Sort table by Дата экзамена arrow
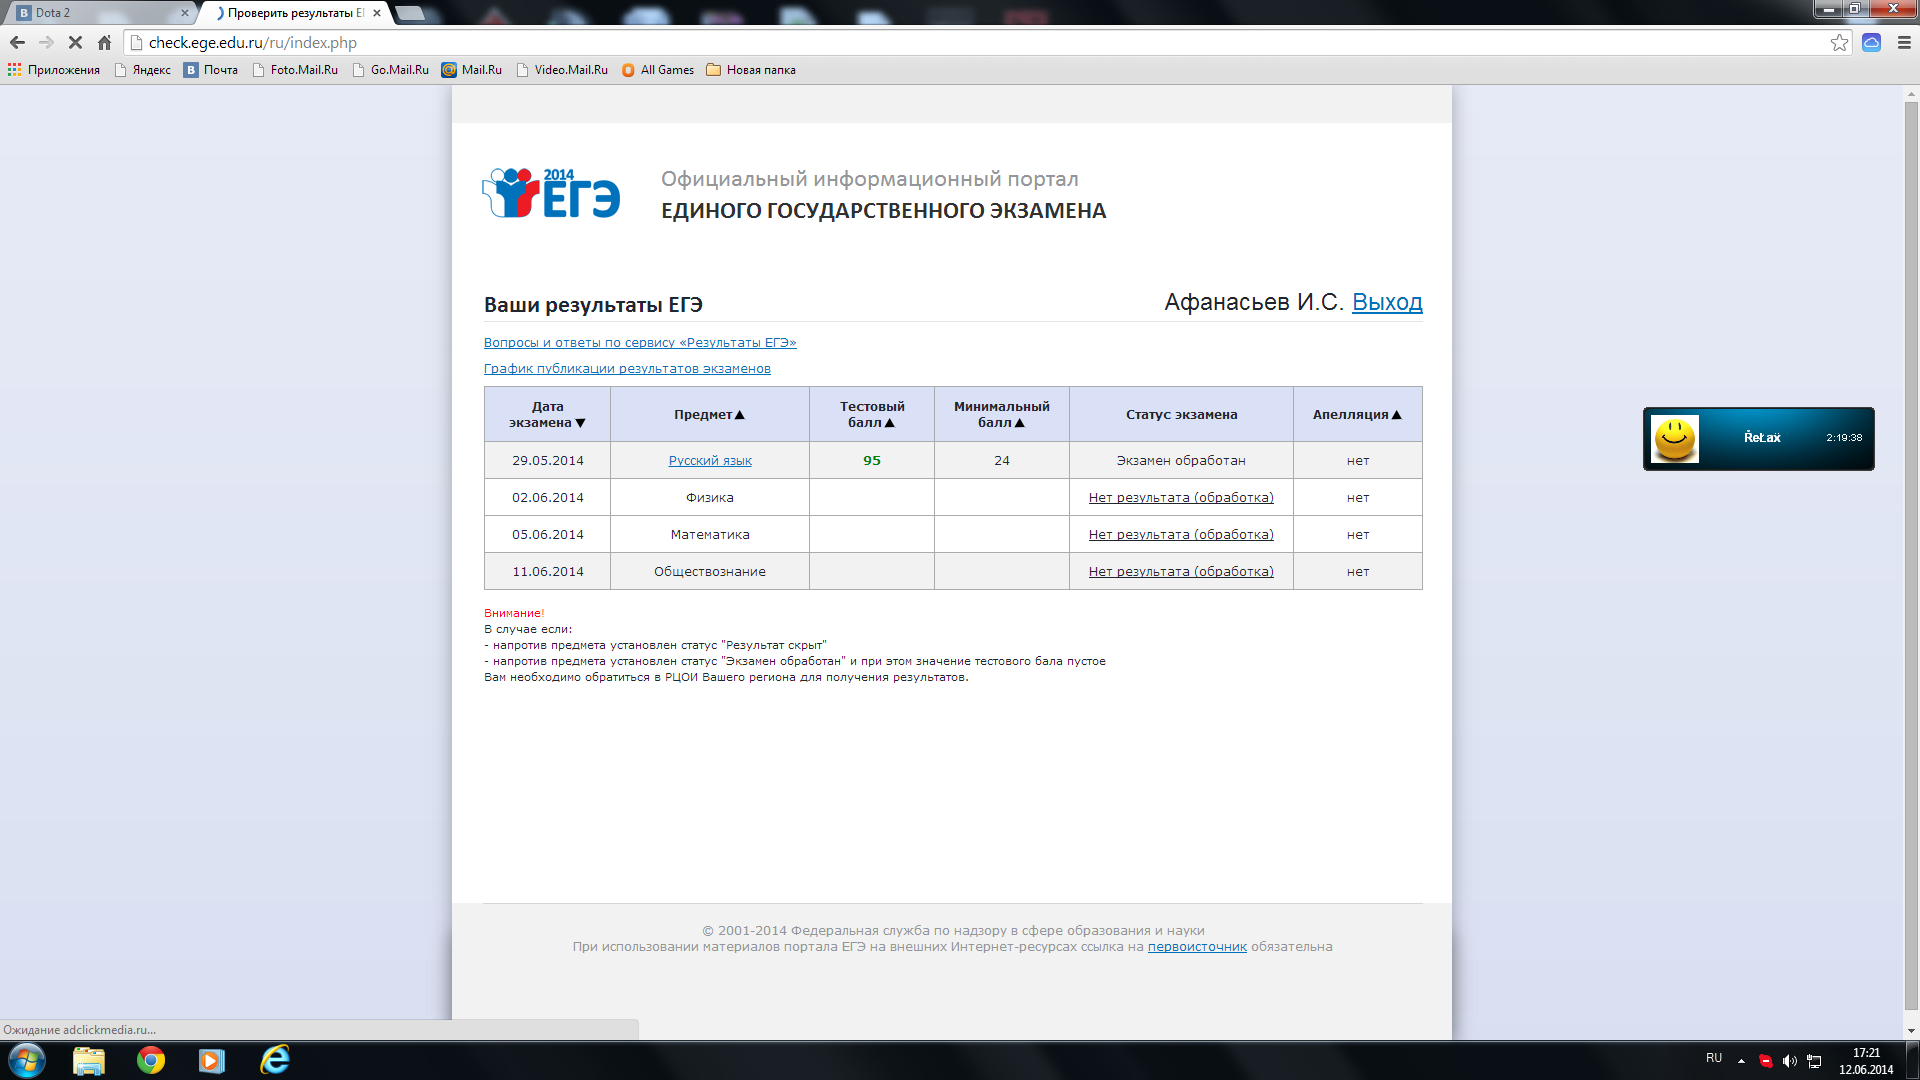The width and height of the screenshot is (1920, 1080). (x=580, y=423)
